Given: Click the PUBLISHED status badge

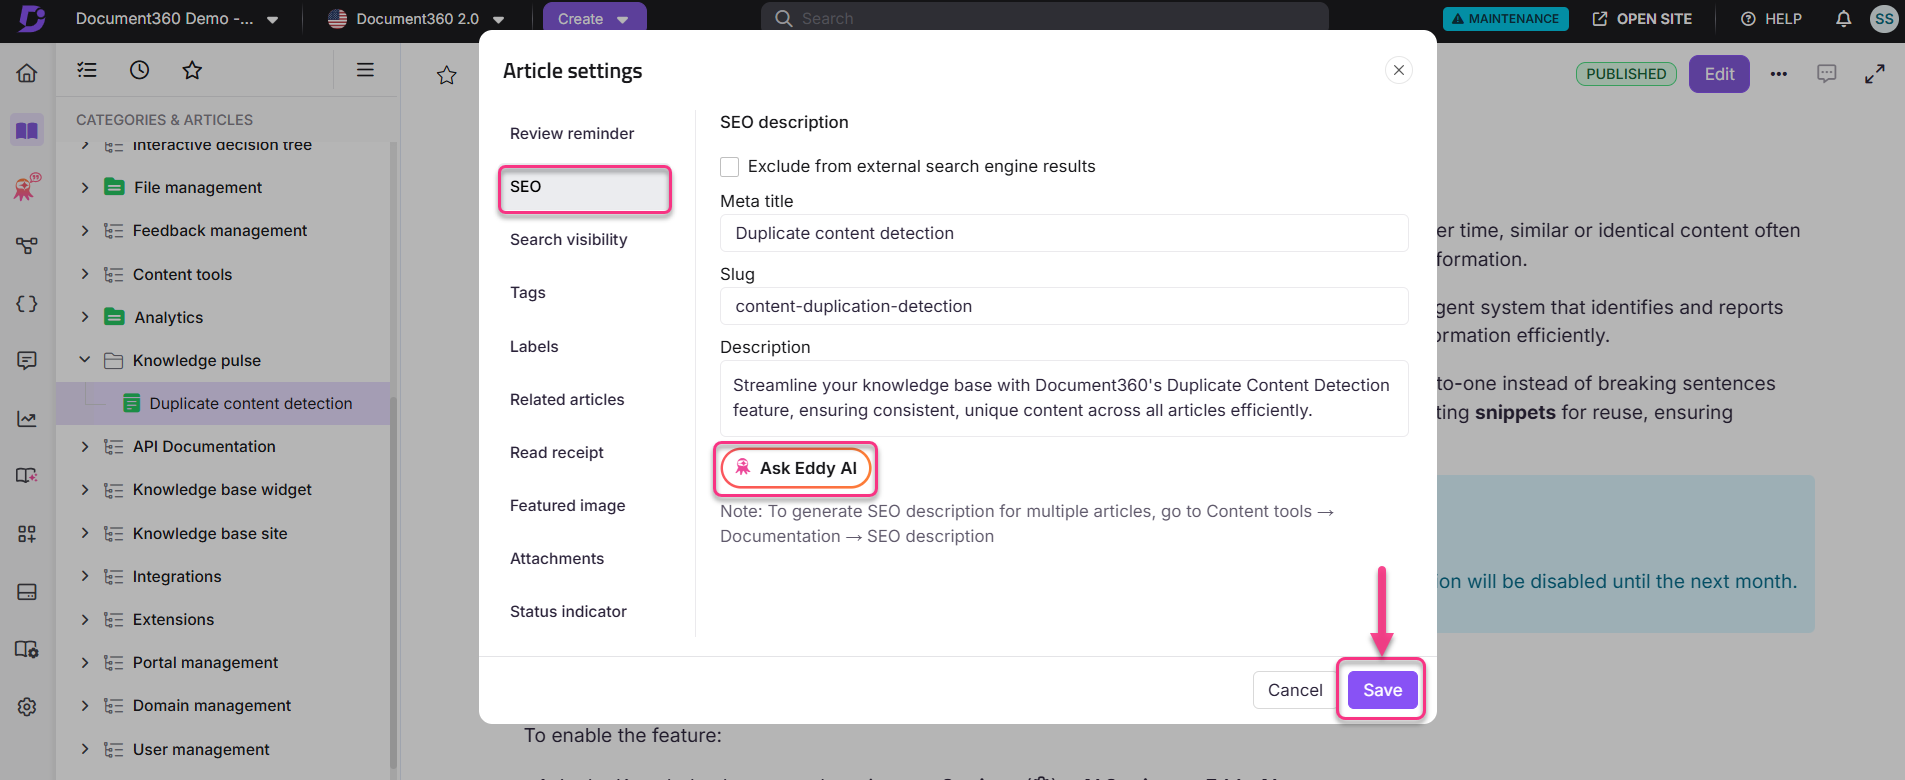Looking at the screenshot, I should click(1626, 74).
